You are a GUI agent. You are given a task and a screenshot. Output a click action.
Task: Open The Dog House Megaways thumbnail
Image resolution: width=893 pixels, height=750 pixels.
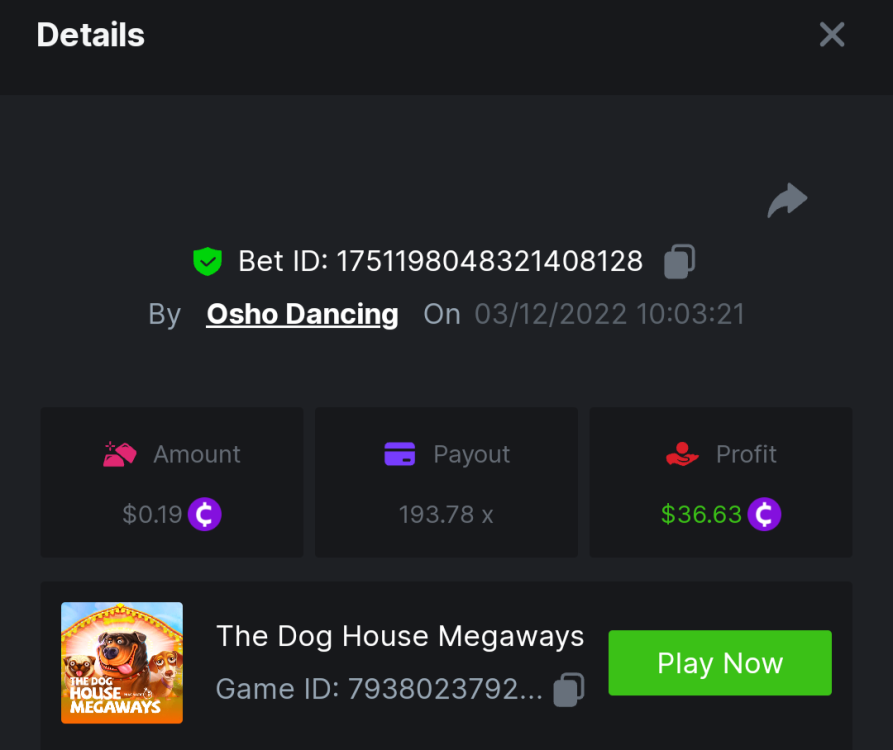pyautogui.click(x=121, y=662)
